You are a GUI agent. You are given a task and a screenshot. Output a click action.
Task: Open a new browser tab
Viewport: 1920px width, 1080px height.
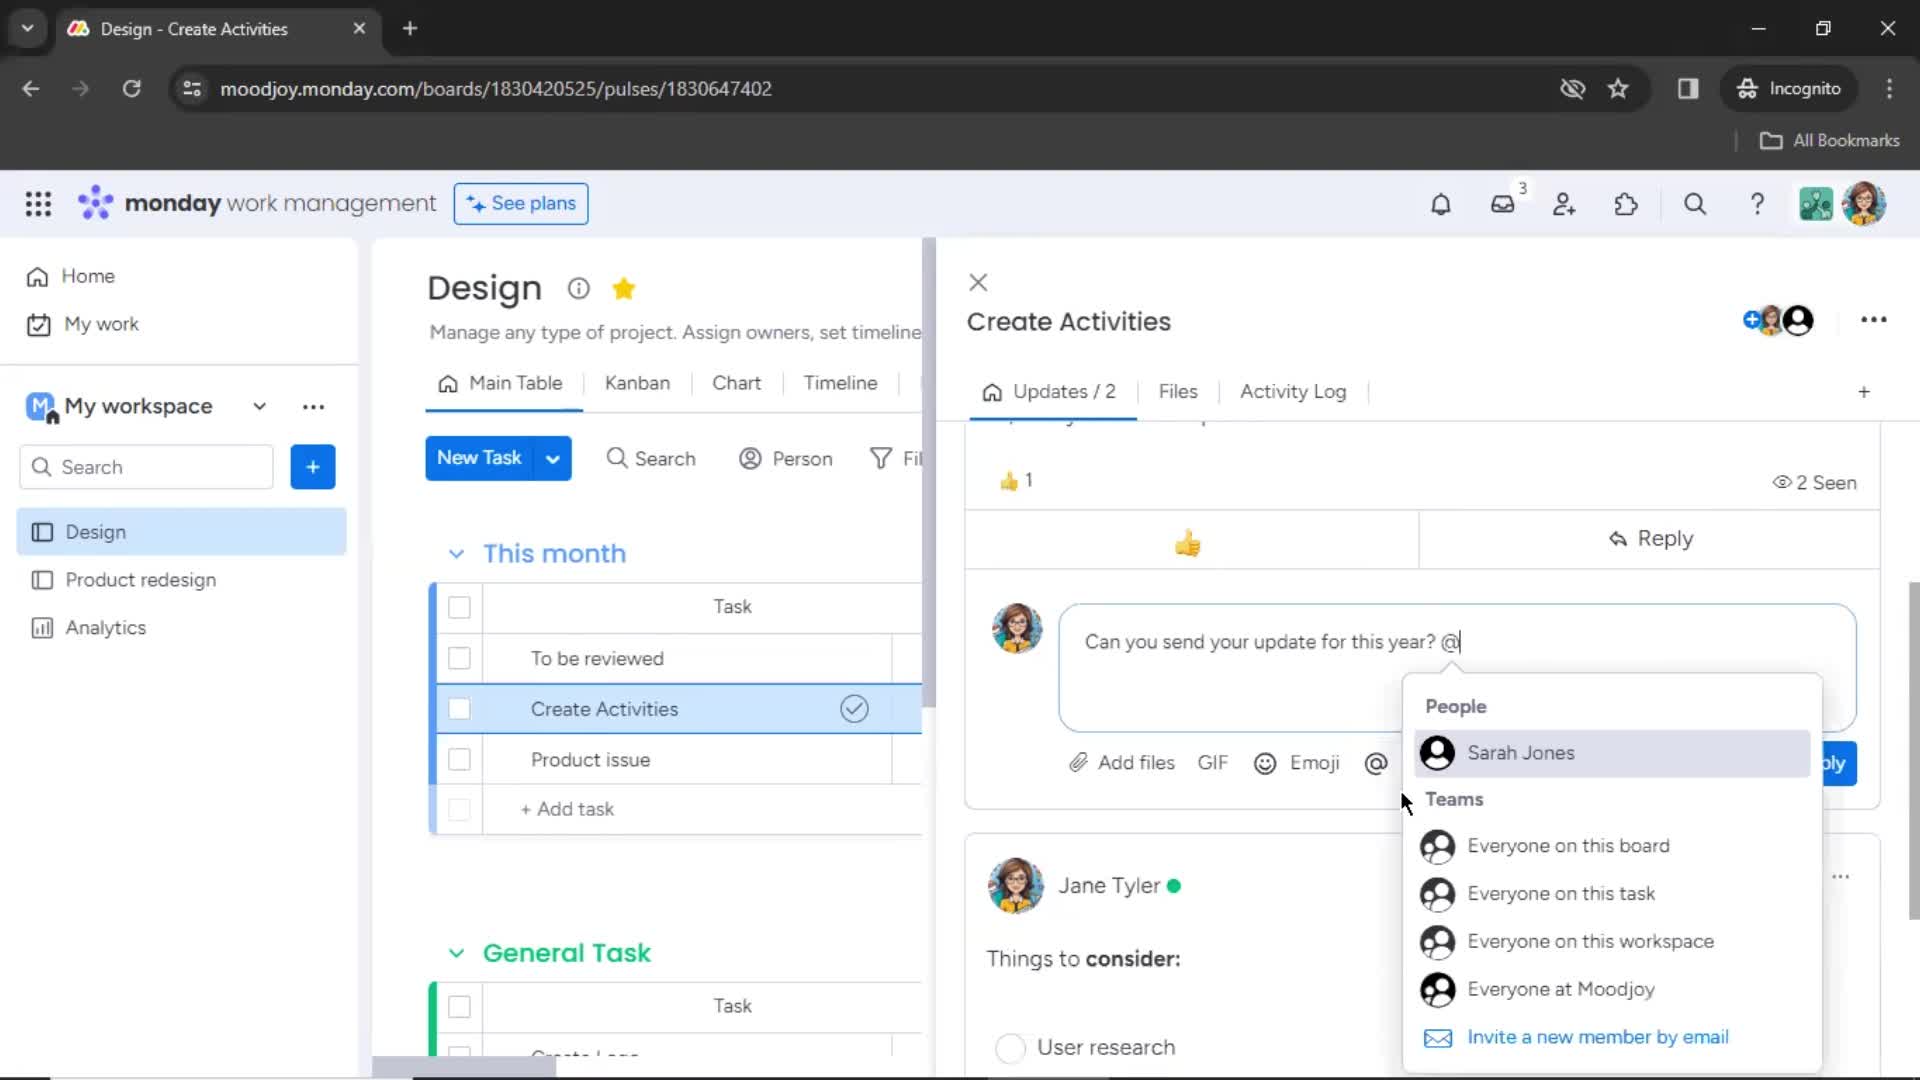click(410, 28)
